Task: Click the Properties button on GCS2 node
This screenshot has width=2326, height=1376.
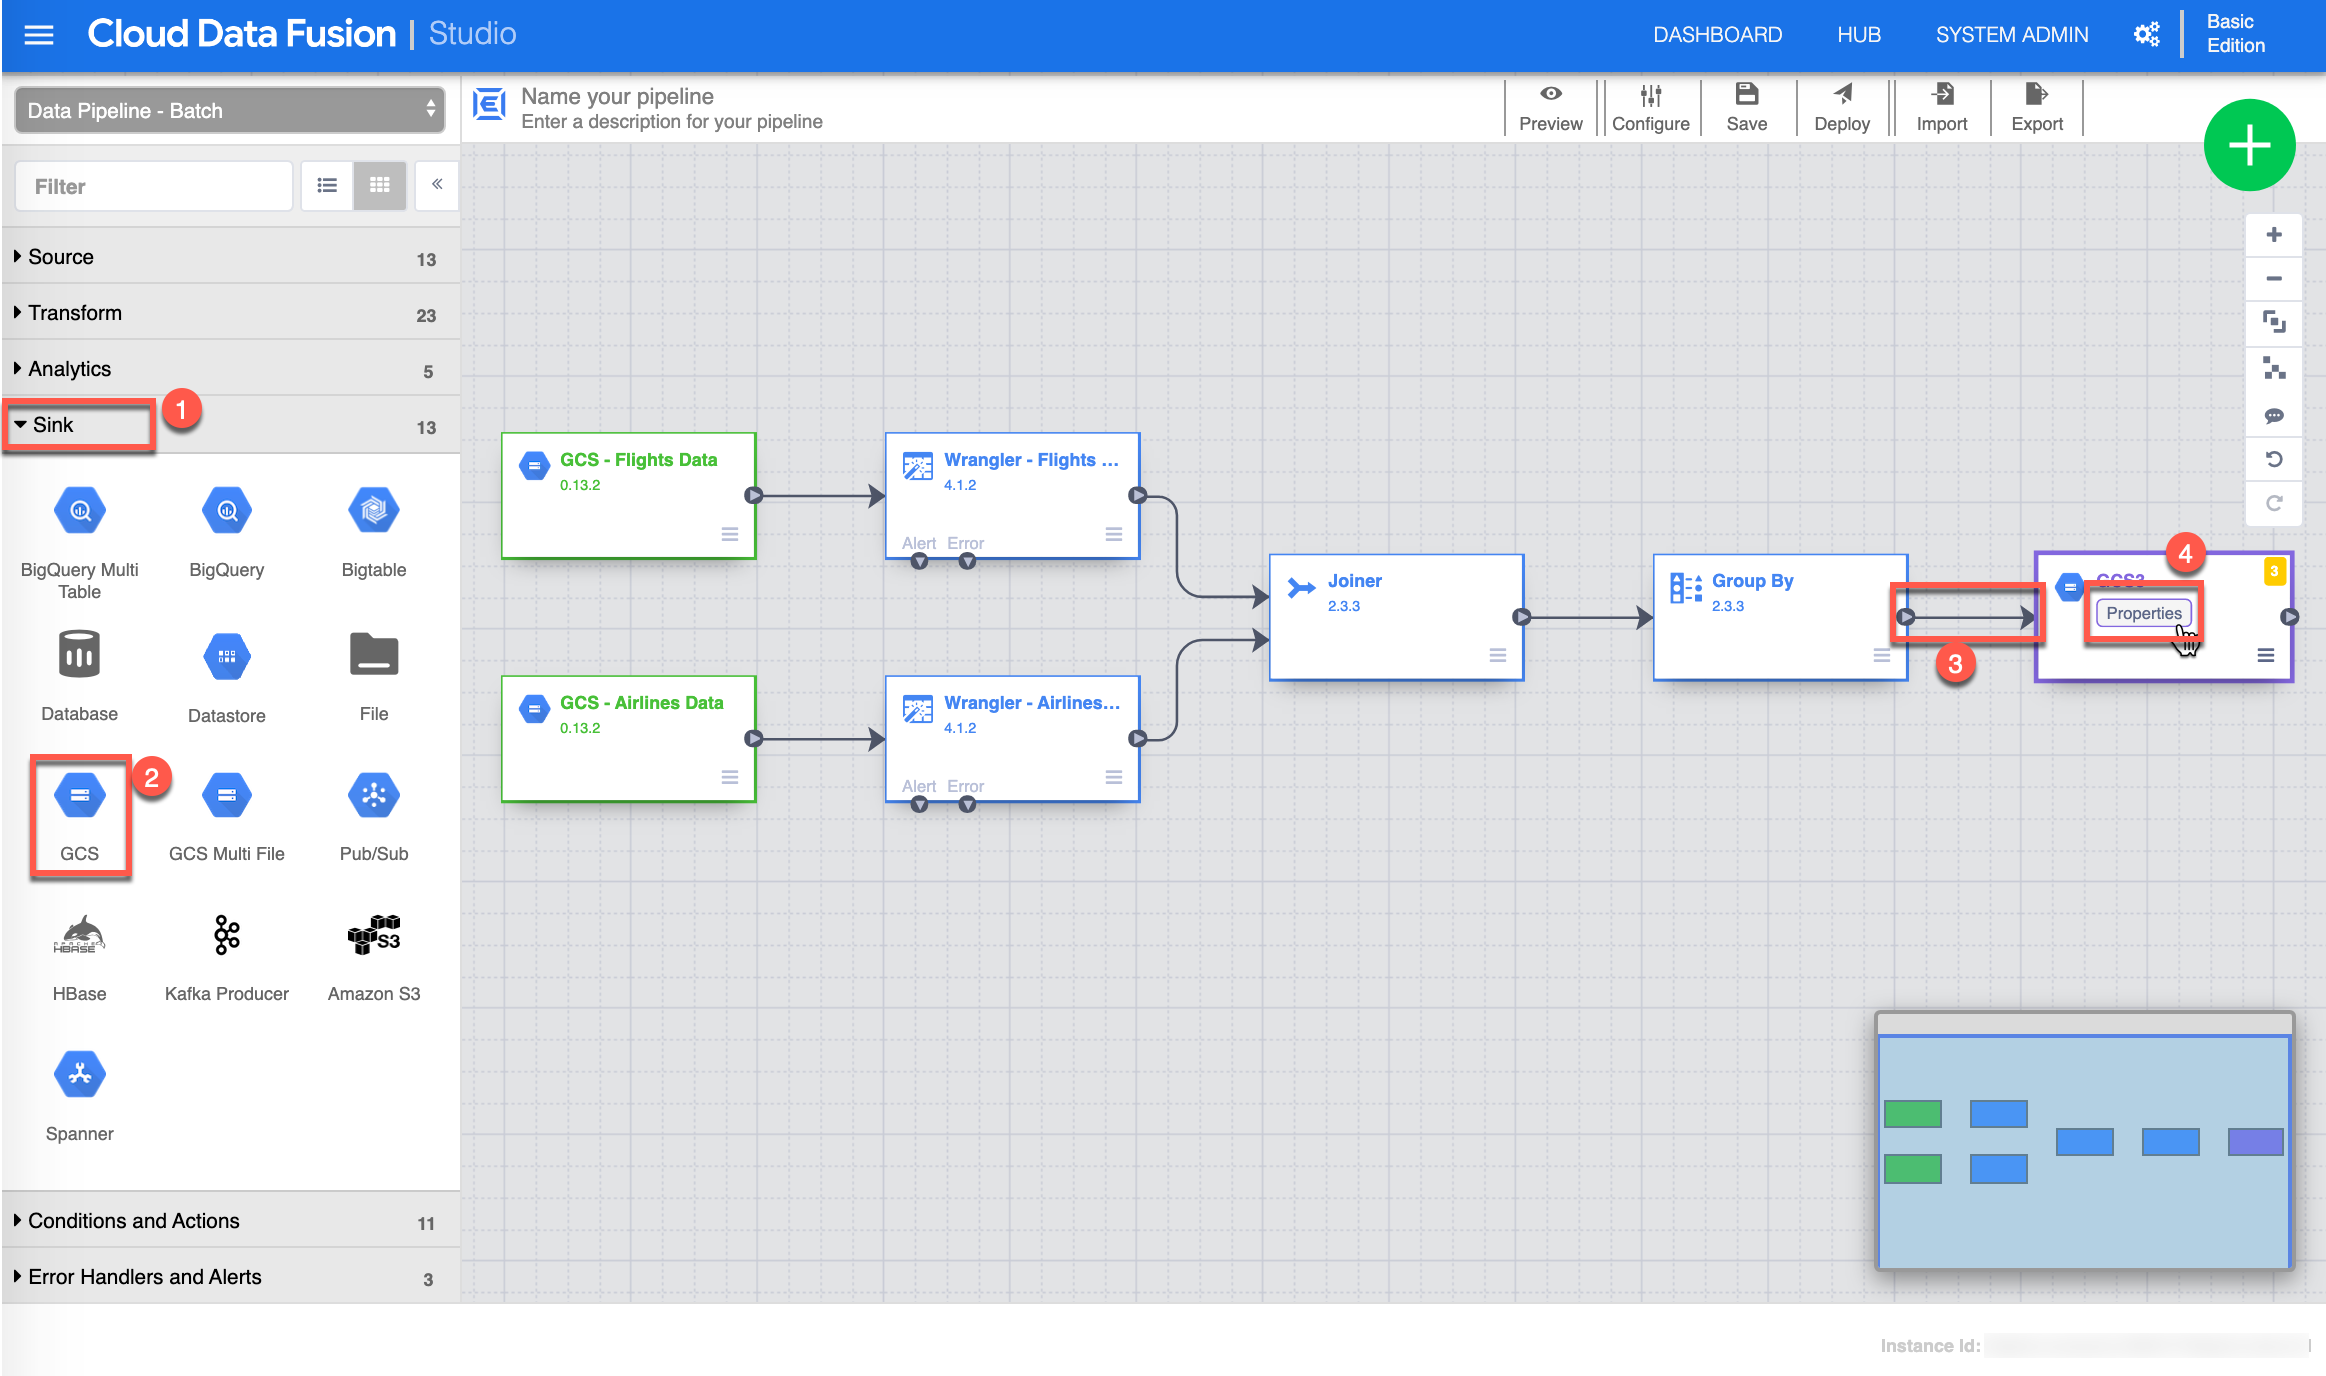Action: click(2143, 613)
